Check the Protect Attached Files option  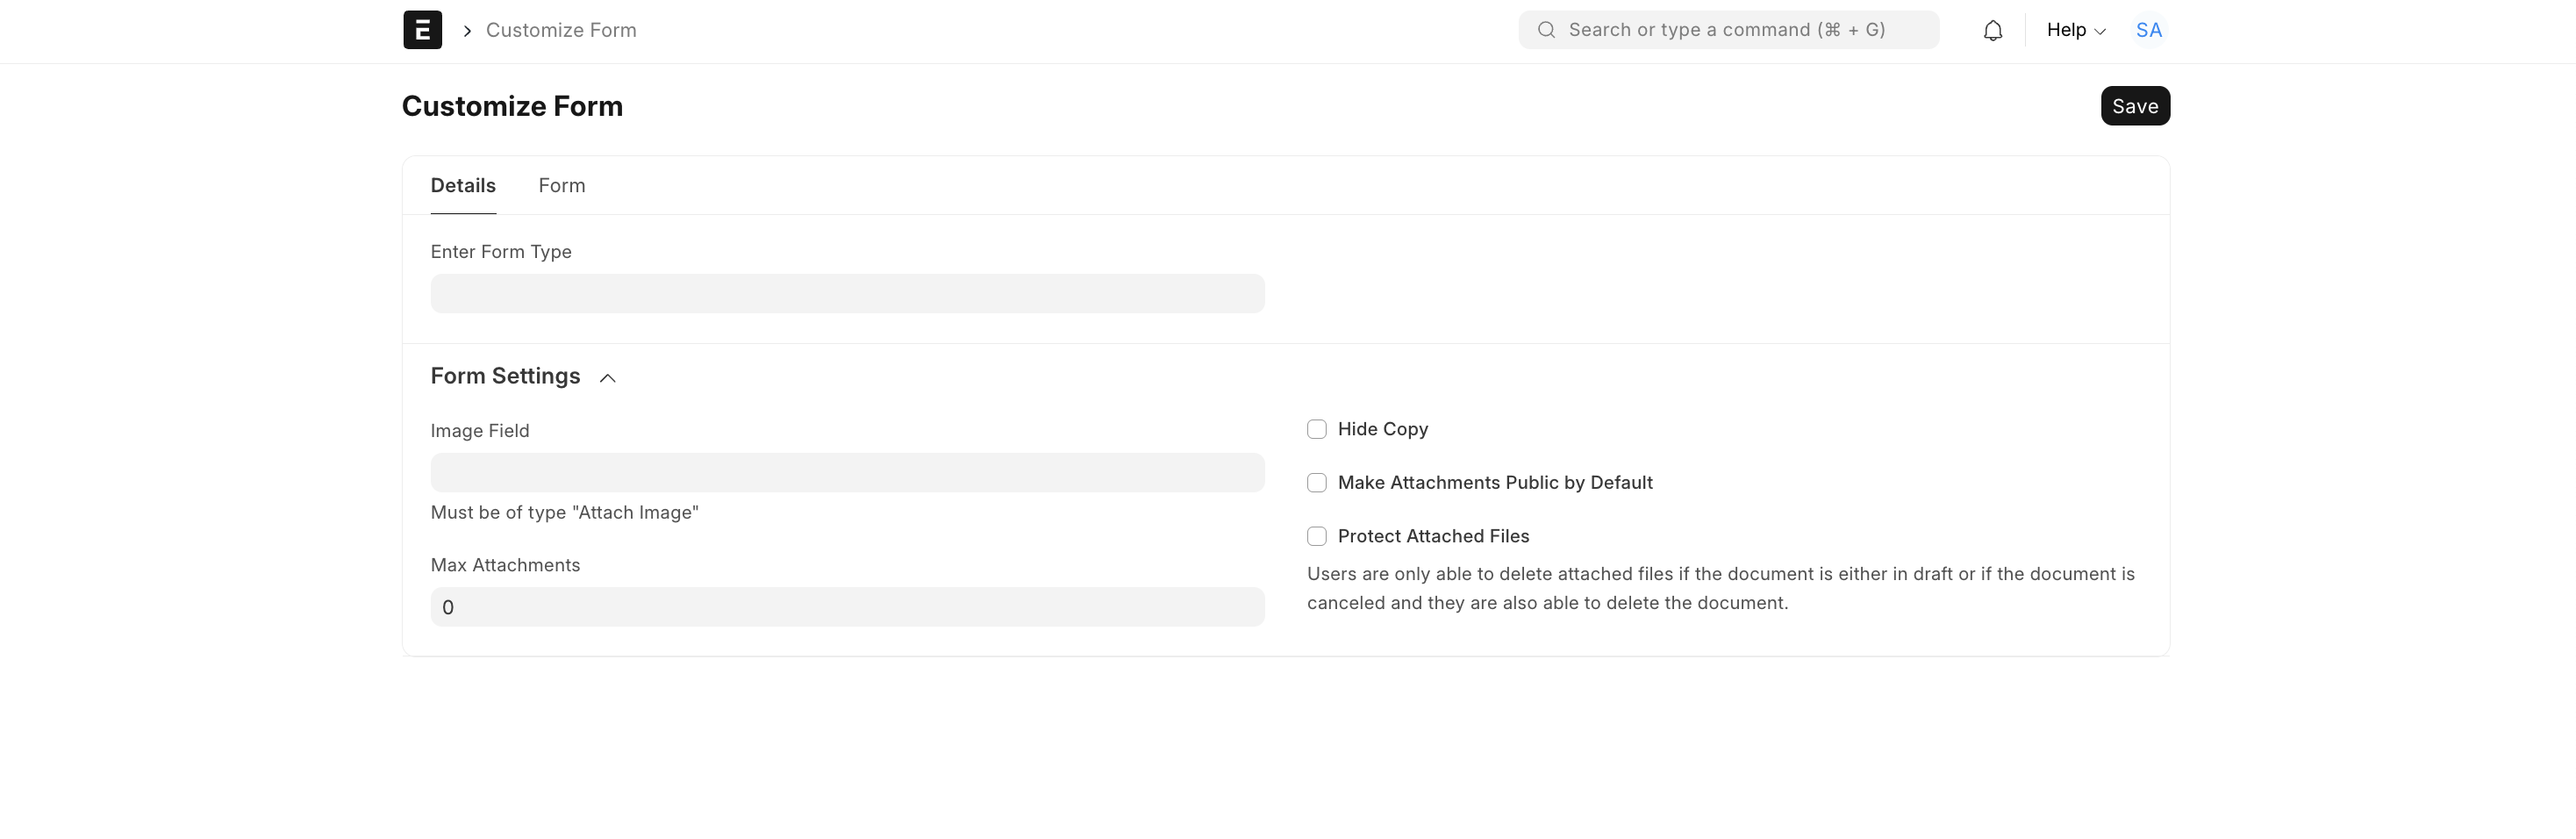click(1316, 537)
